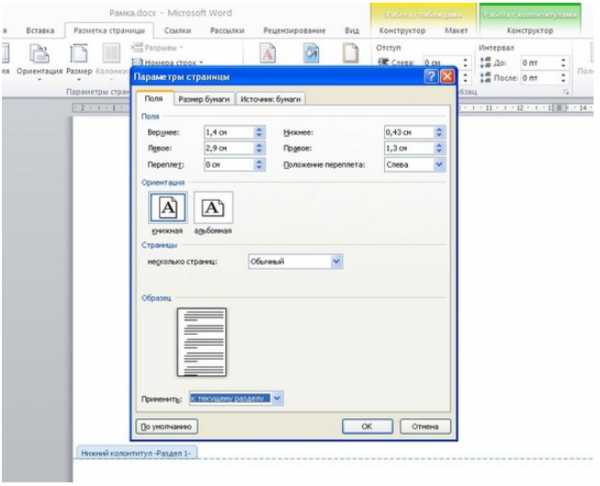Click the Отступ Слева value field
The width and height of the screenshot is (600, 486).
point(441,62)
